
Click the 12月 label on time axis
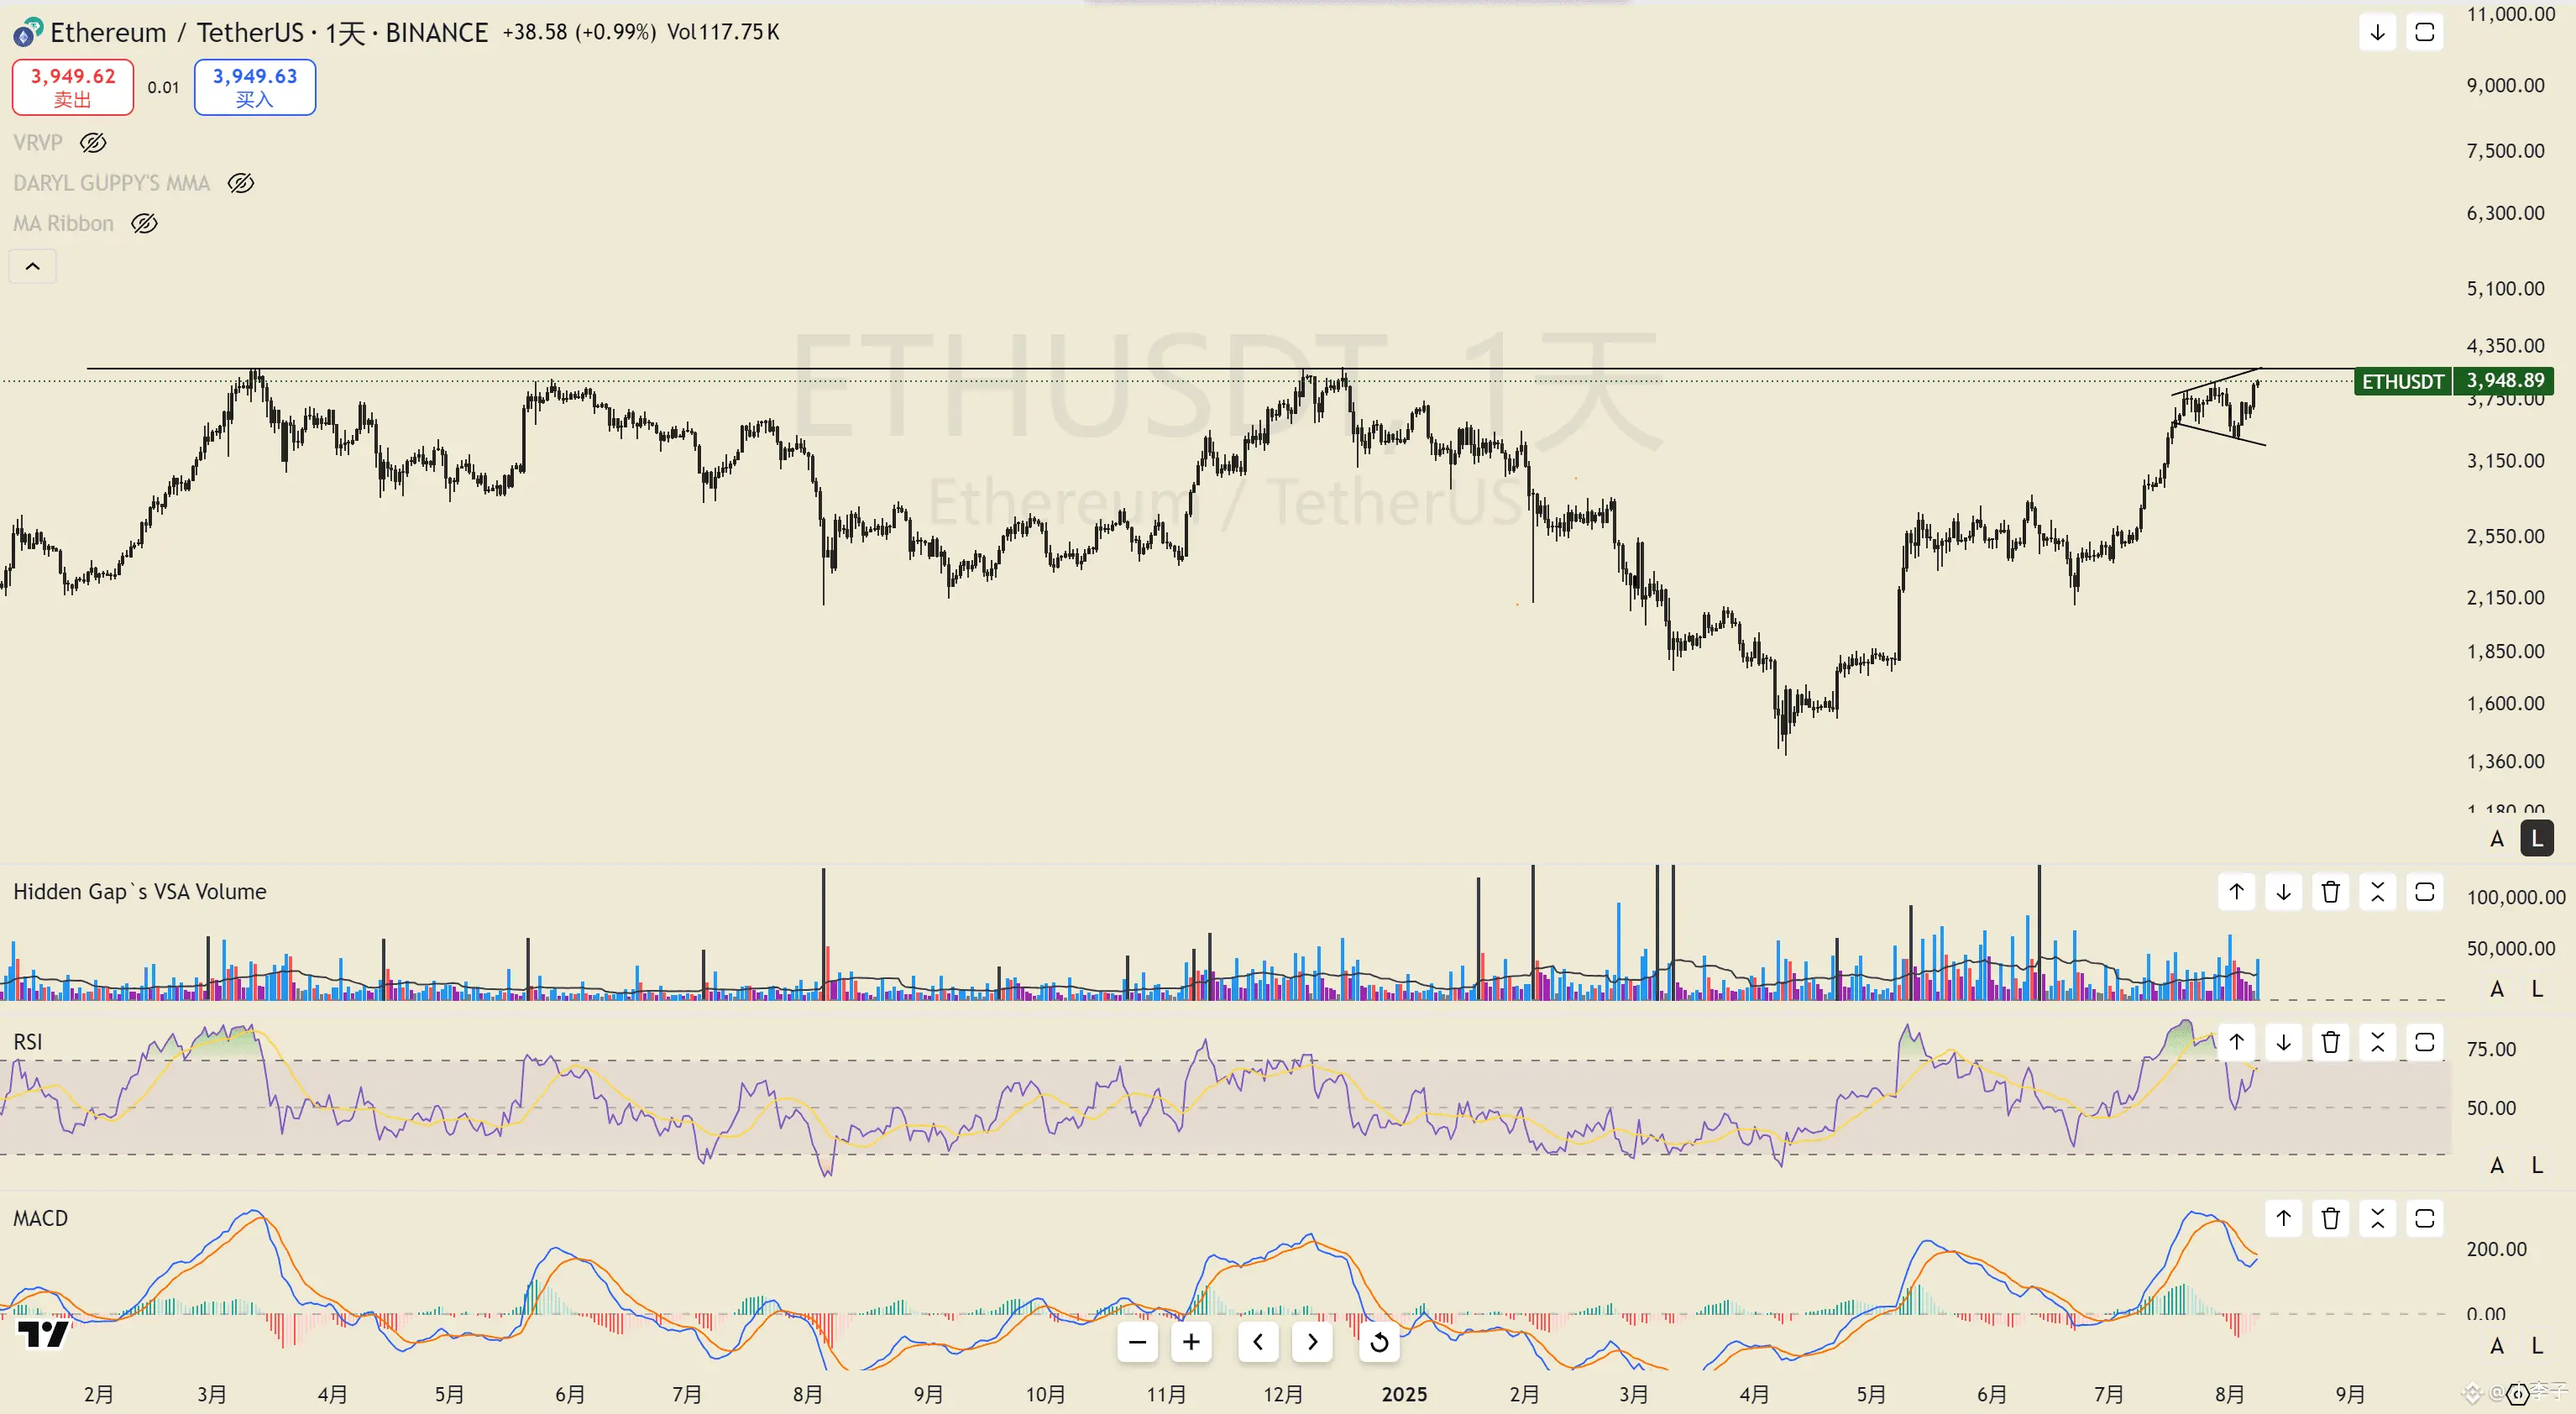point(1283,1394)
